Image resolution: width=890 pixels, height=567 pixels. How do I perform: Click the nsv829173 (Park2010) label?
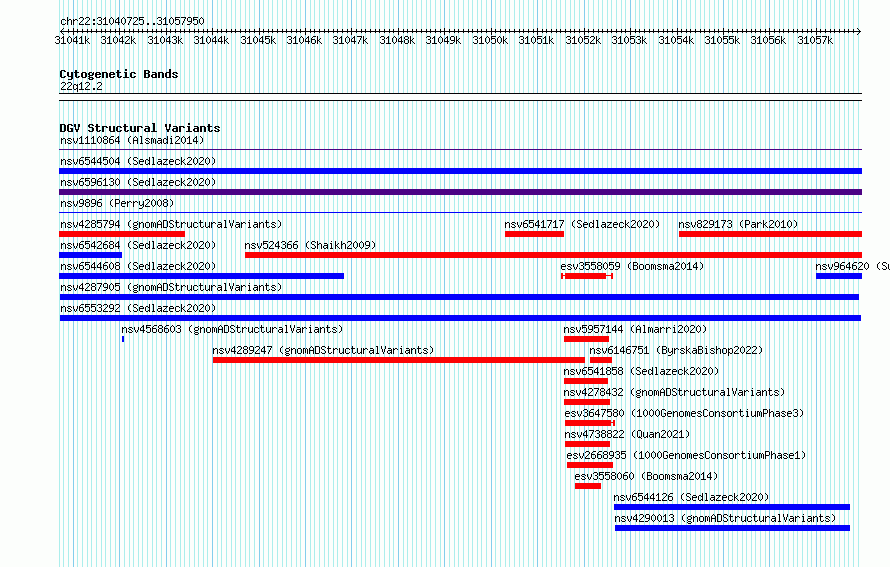coord(738,224)
